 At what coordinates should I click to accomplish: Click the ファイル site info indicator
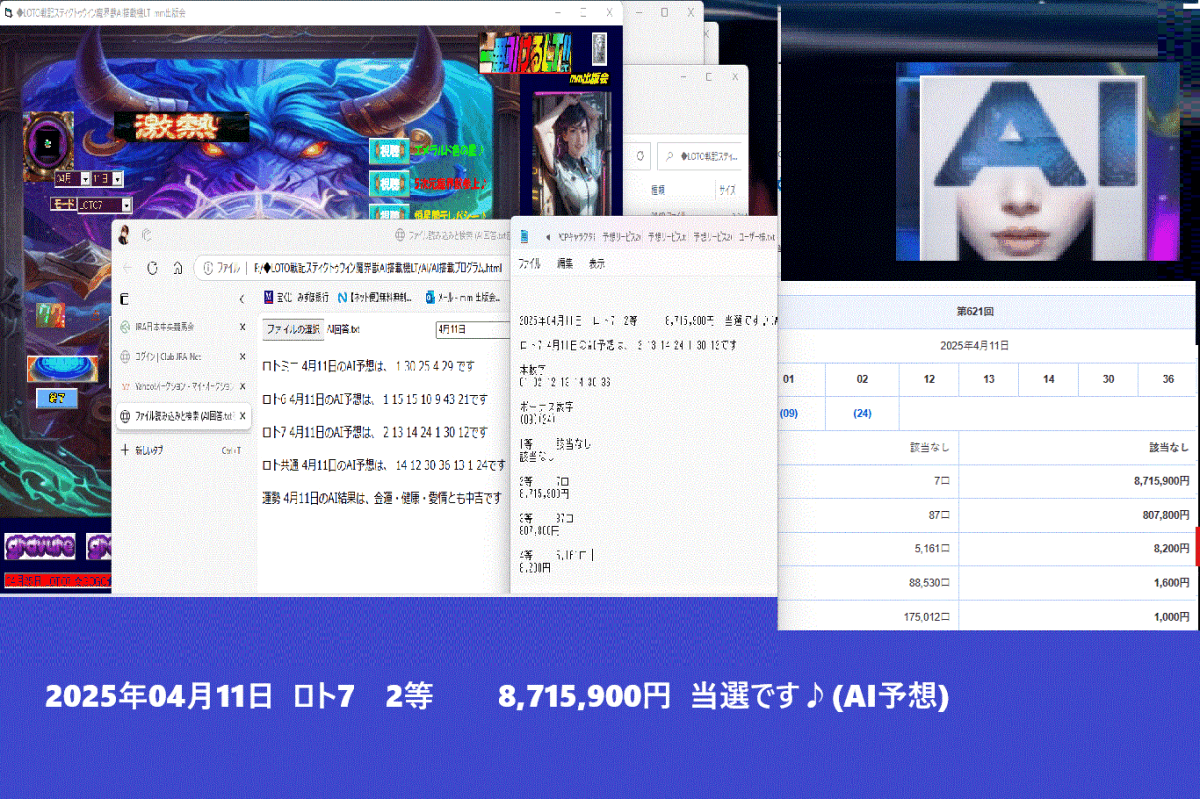tap(221, 268)
